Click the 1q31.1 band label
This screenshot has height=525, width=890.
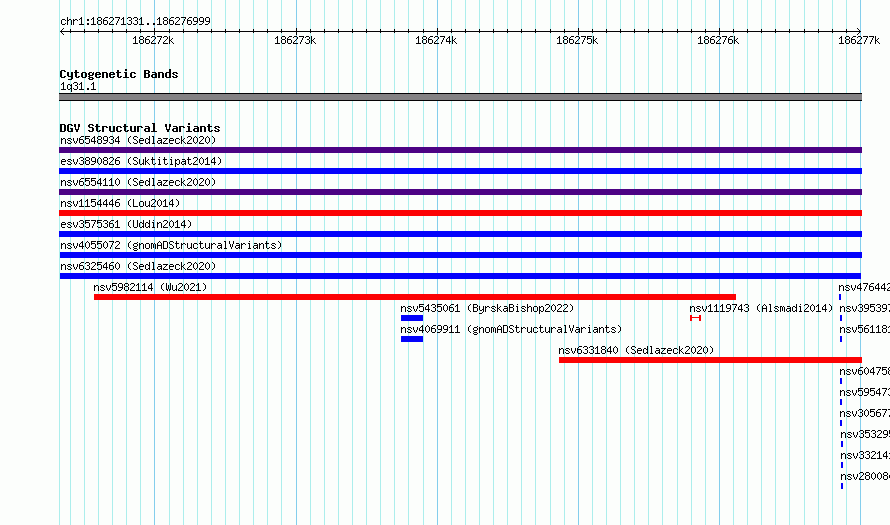[x=78, y=86]
